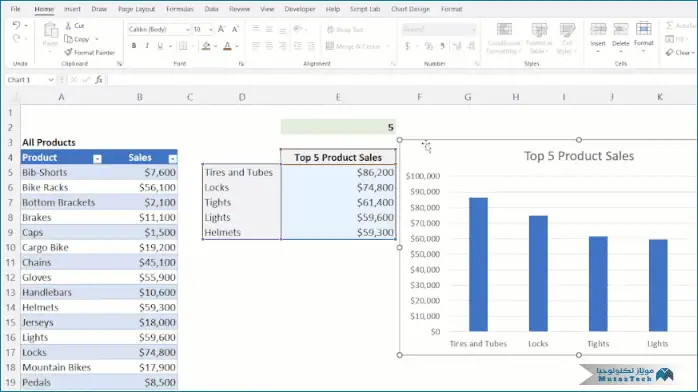Open the Clipboard dialog launcher
Screen dimensions: 698x392
(x=119, y=64)
